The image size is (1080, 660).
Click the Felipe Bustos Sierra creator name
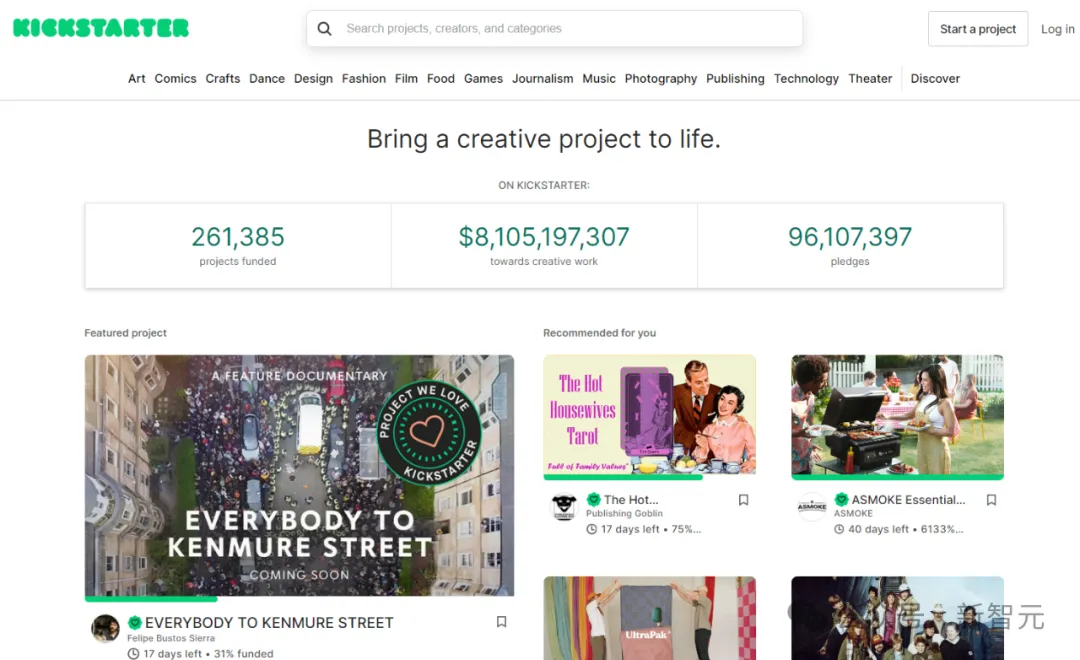[171, 639]
